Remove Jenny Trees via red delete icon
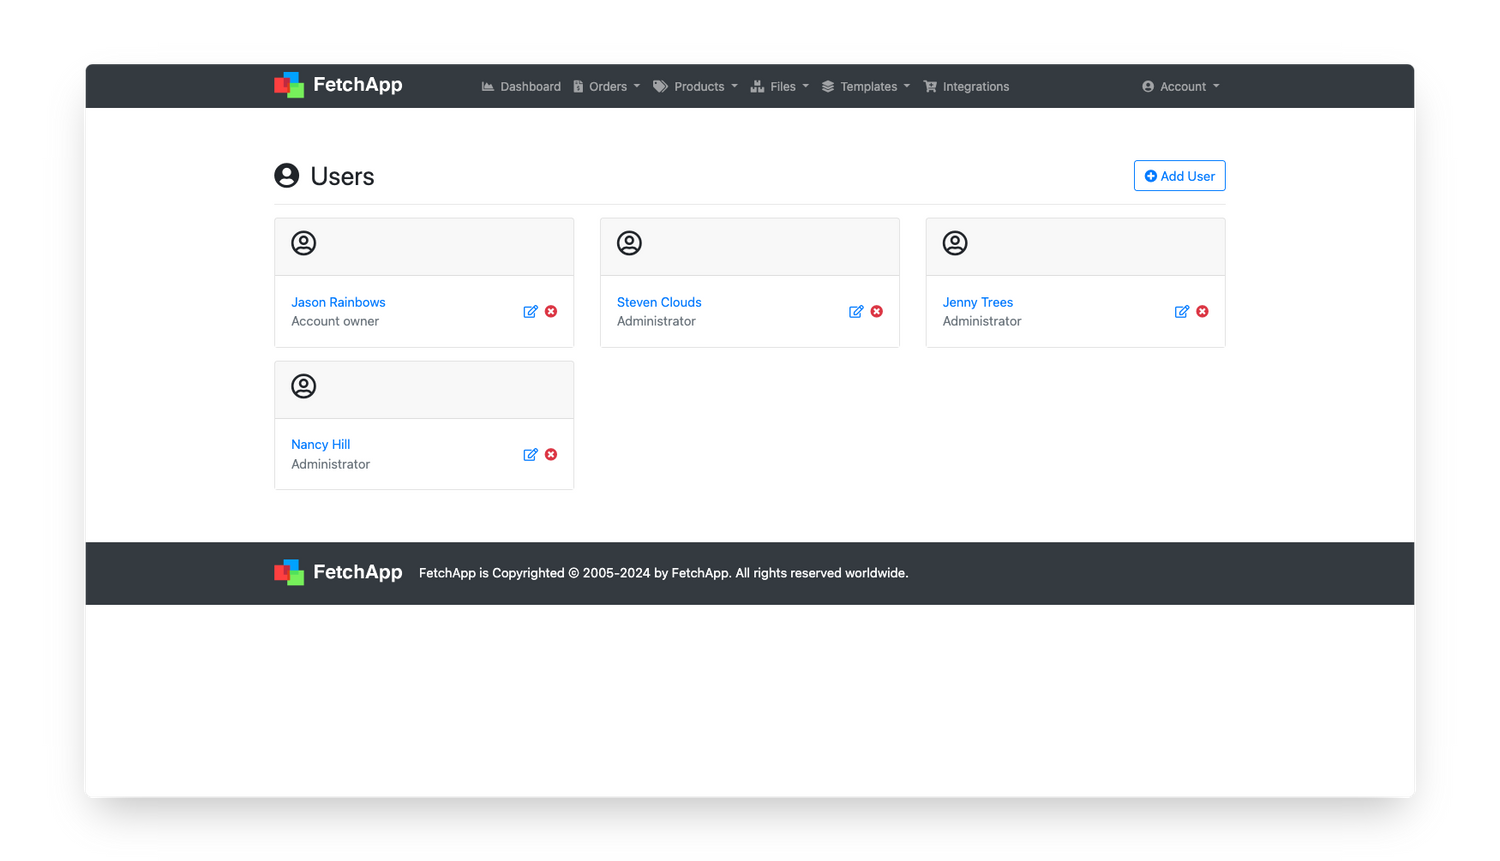Screen dimensions: 1500x861 (x=1203, y=312)
